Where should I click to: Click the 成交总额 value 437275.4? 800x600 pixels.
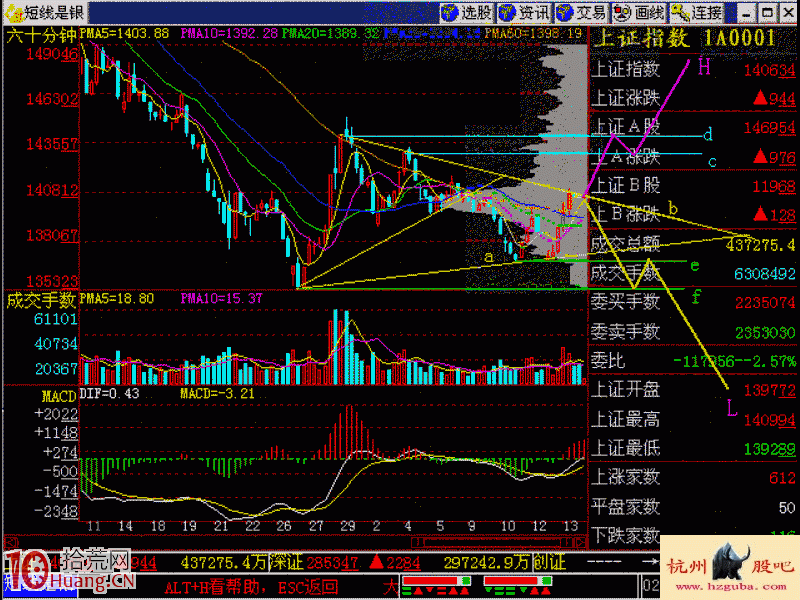(x=760, y=245)
